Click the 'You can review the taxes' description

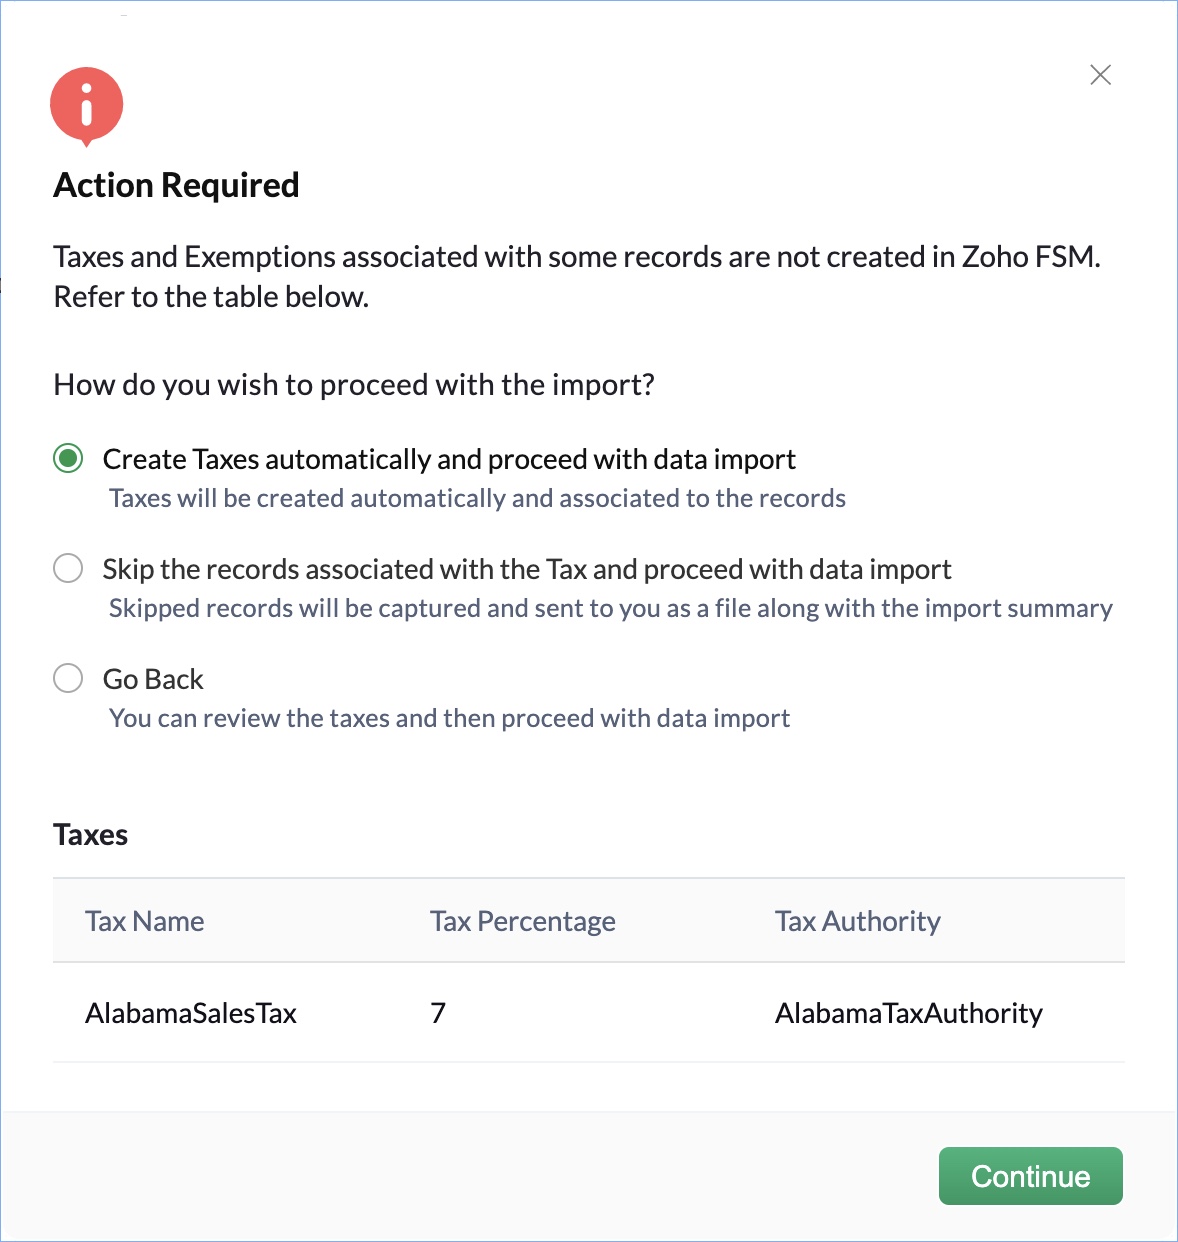449,718
